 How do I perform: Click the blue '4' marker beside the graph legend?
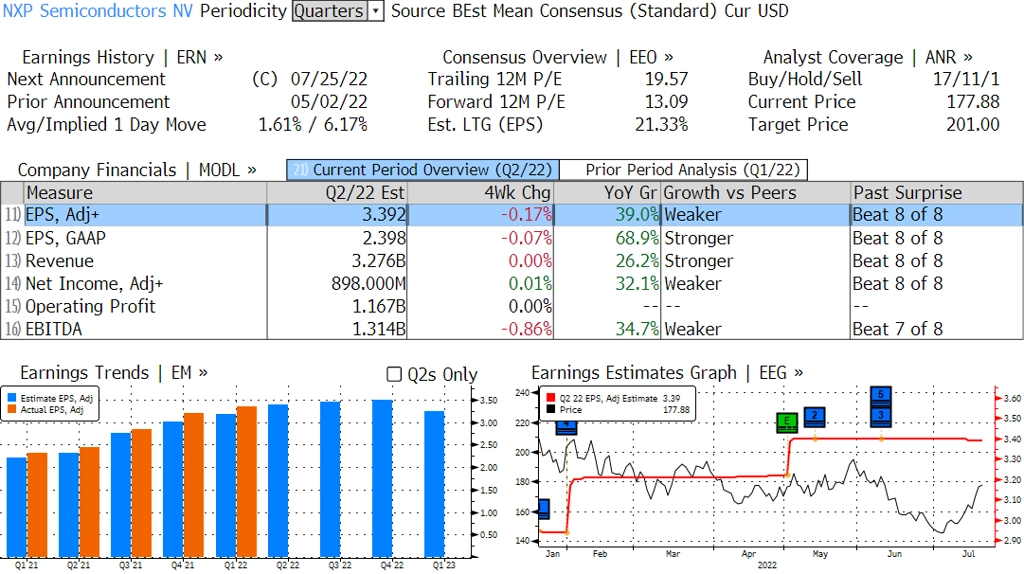click(x=566, y=427)
